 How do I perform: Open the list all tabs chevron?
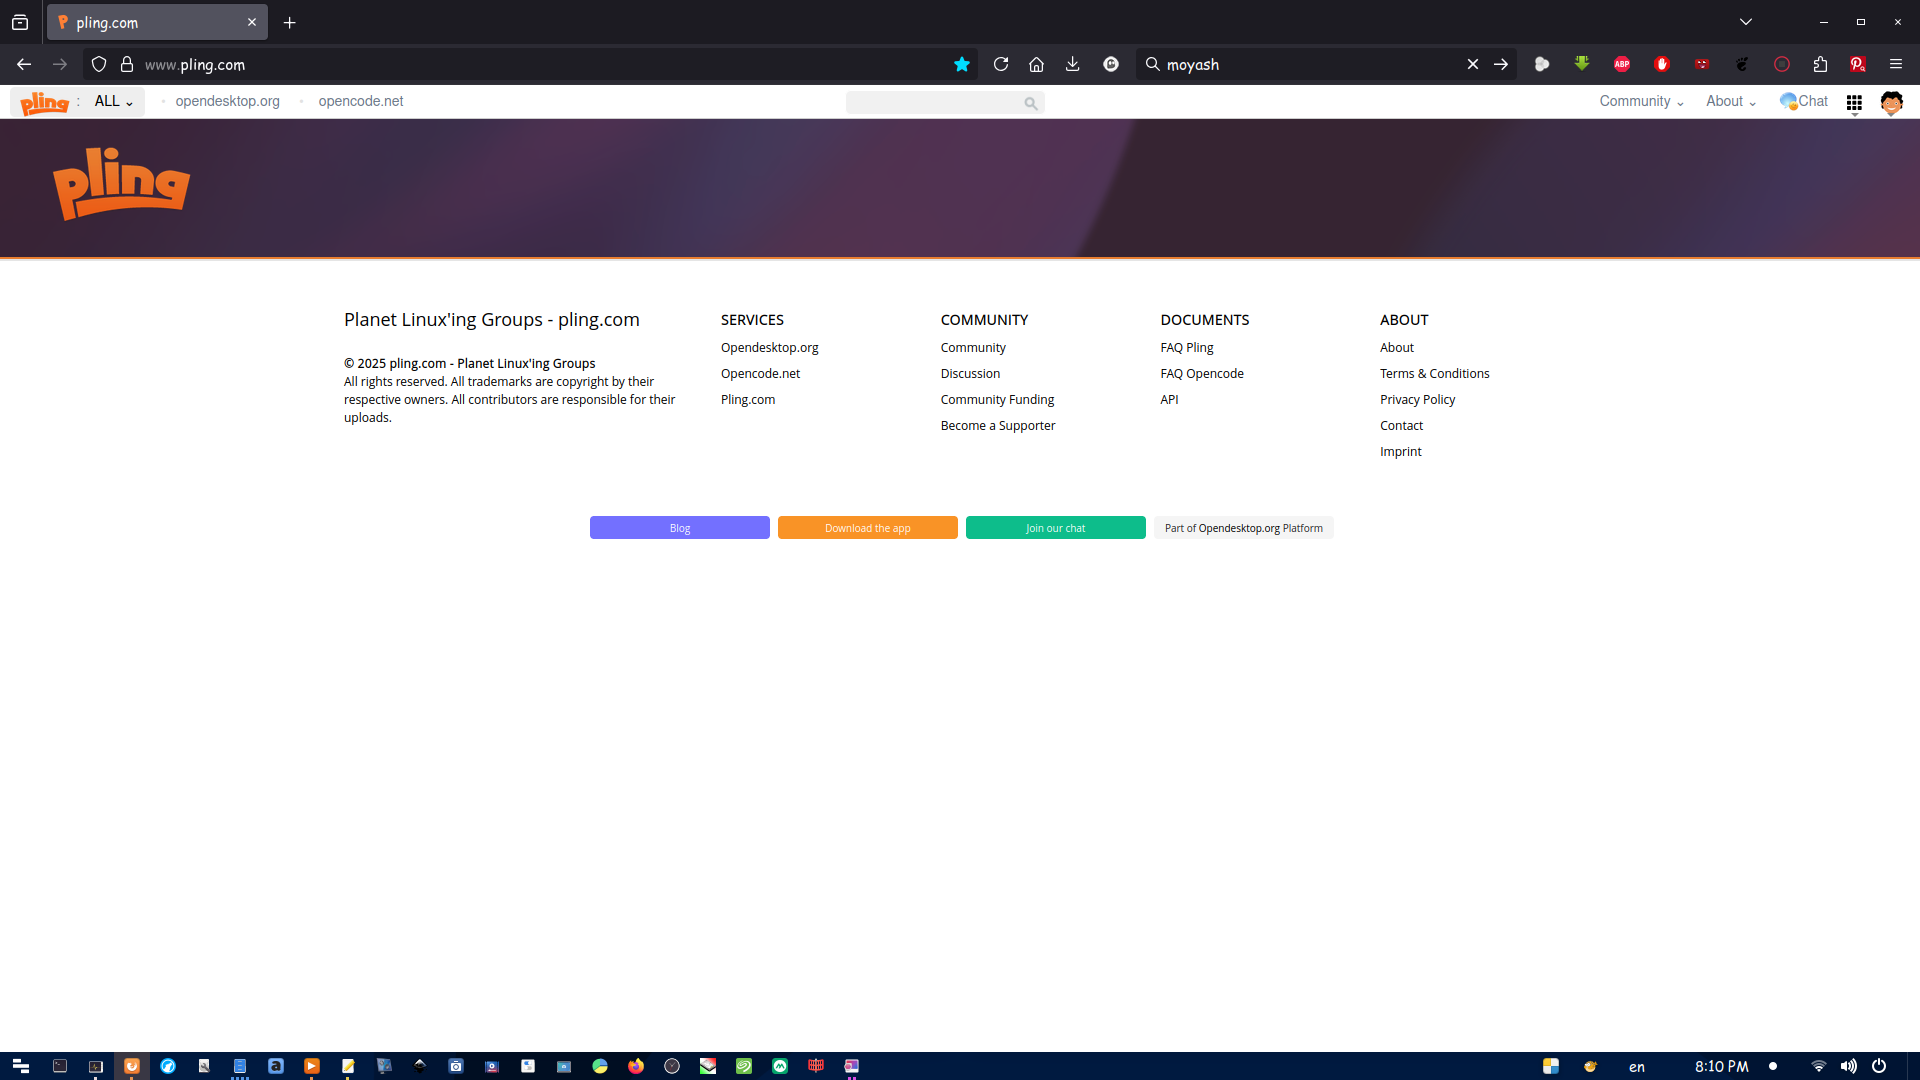click(x=1745, y=22)
